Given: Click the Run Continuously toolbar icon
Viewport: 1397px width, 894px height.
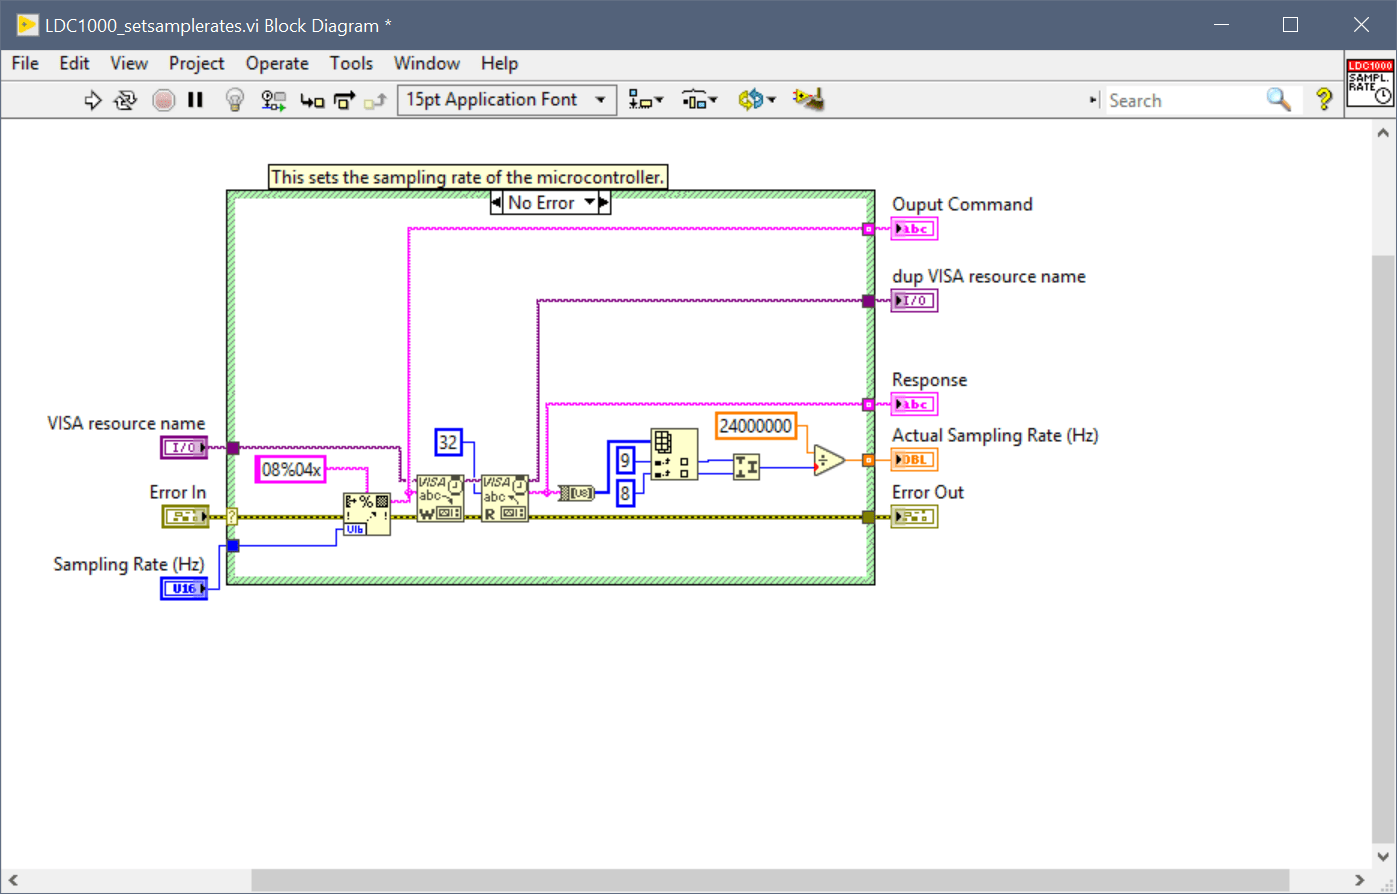Looking at the screenshot, I should point(123,99).
